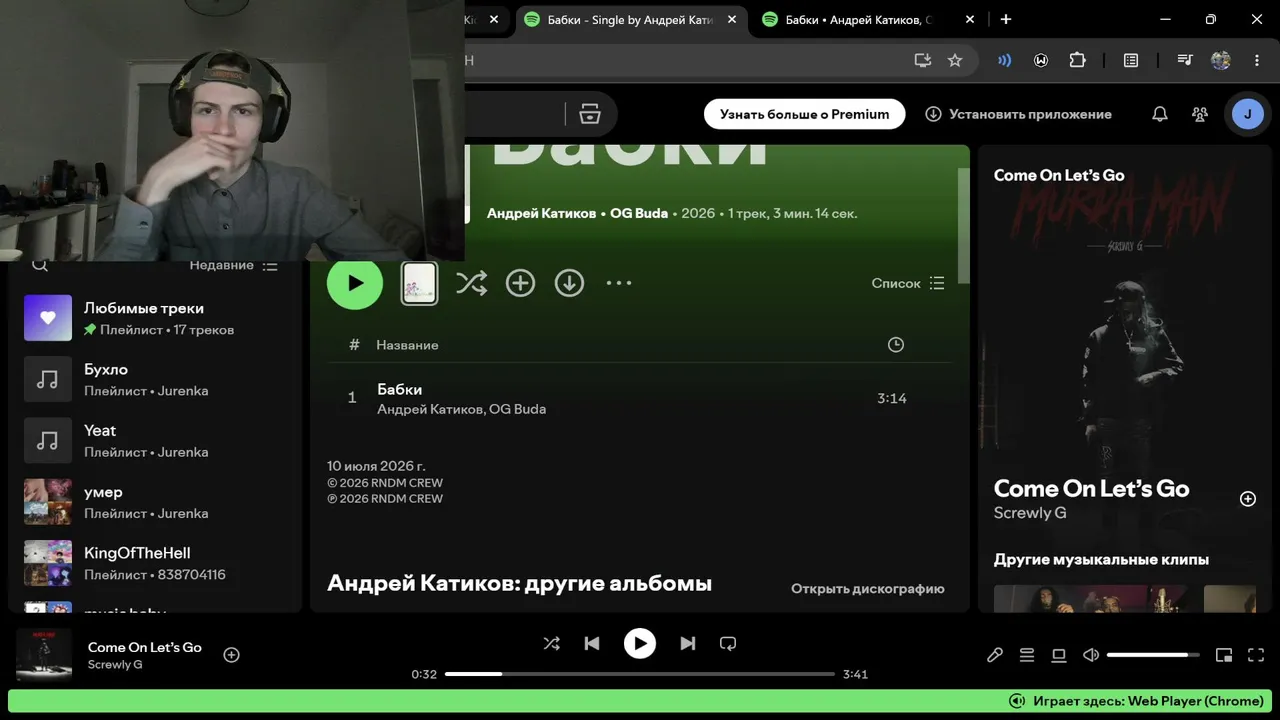Open the Chrome three-dot menu
This screenshot has width=1280, height=720.
pos(1257,60)
